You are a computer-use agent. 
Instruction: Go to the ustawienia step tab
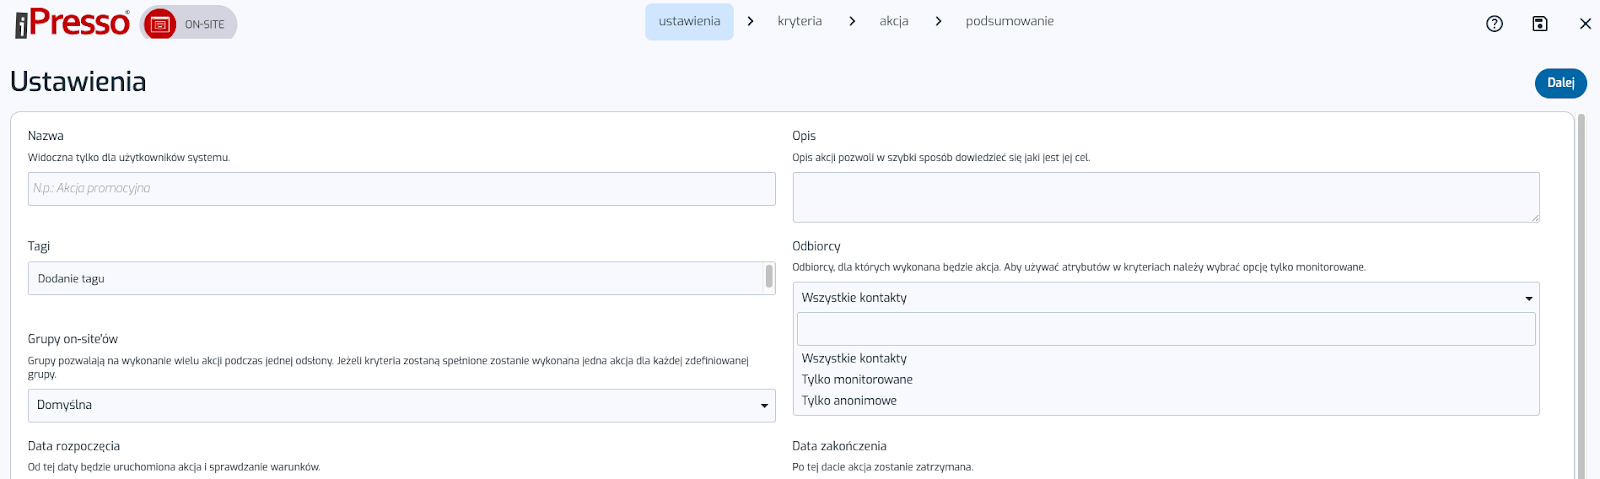689,21
